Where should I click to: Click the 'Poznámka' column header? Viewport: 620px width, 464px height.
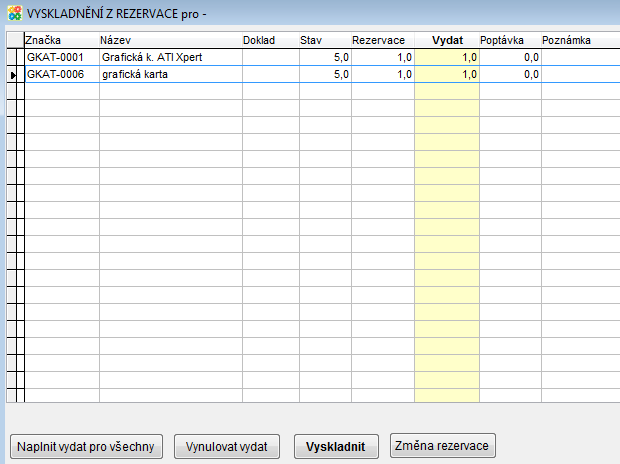click(580, 40)
